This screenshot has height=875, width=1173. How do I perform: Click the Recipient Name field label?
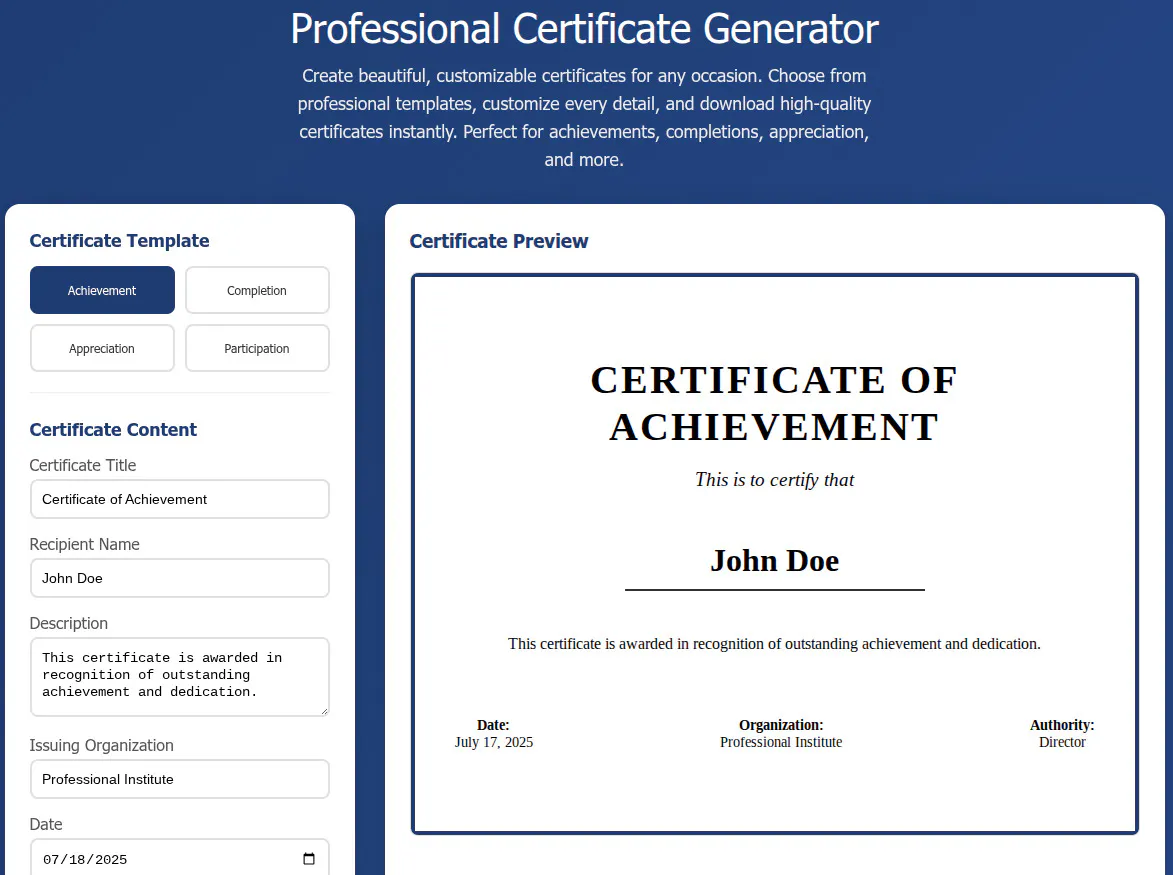[85, 544]
